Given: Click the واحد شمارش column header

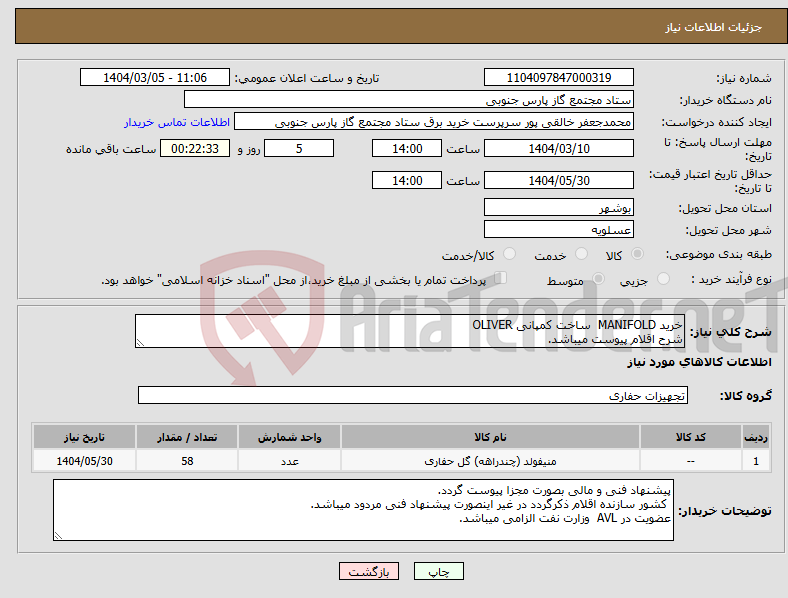Looking at the screenshot, I should (x=289, y=437).
